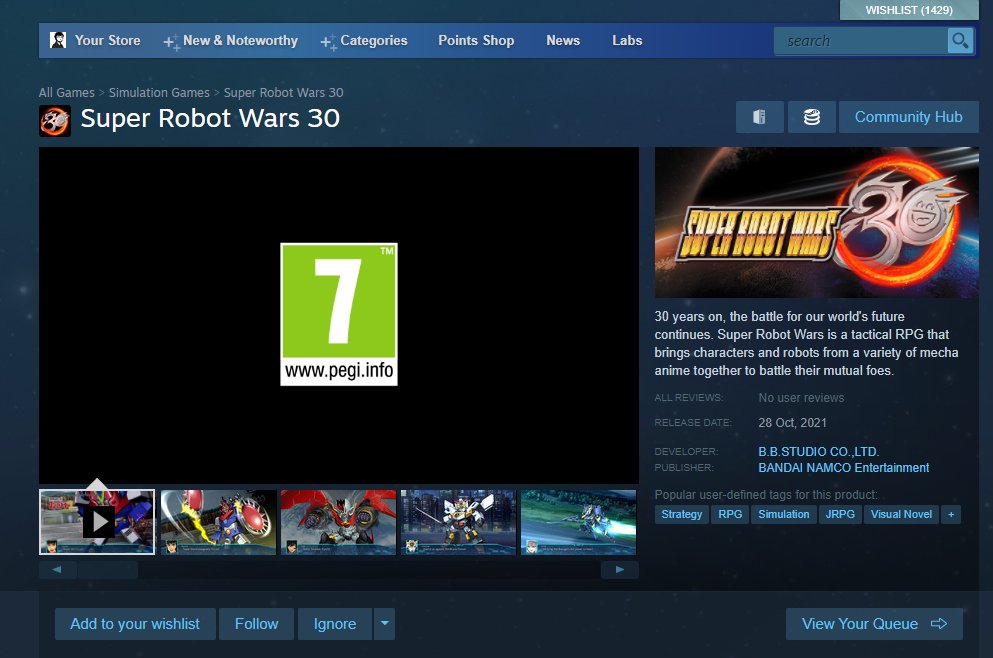
Task: Select fifth thumbnail with flying blue mecha
Action: pos(578,522)
